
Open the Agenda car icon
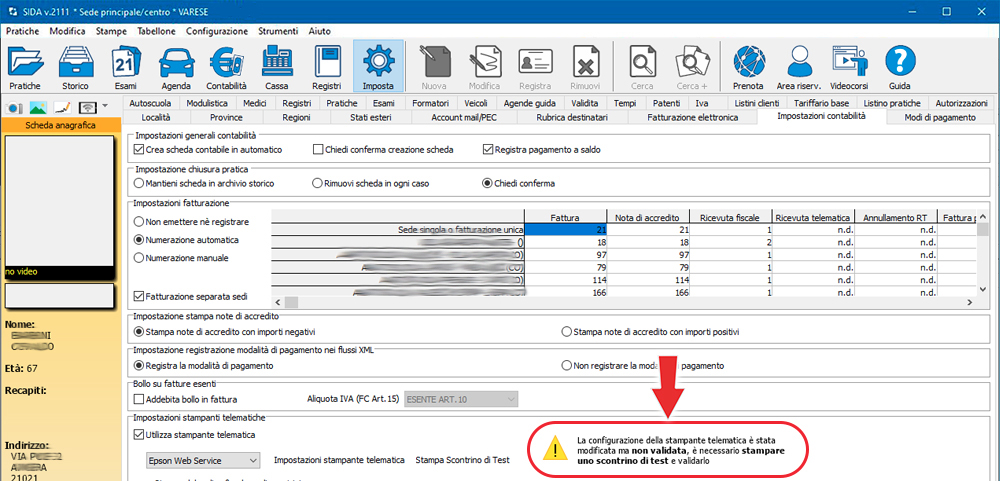[175, 66]
